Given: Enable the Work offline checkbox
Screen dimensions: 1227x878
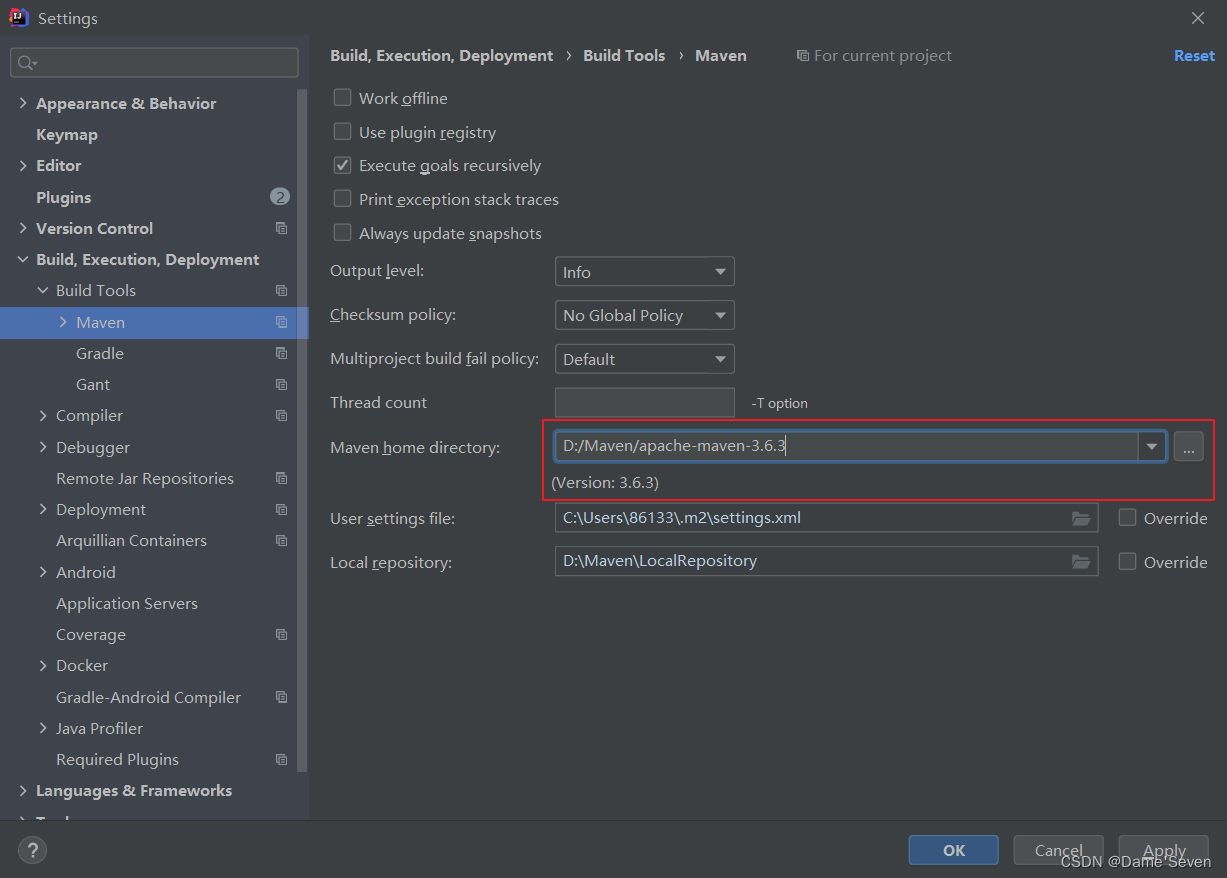Looking at the screenshot, I should [x=341, y=98].
